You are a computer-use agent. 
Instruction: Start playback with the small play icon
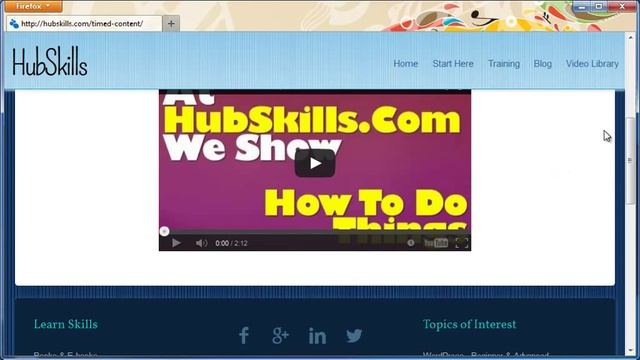coord(176,243)
